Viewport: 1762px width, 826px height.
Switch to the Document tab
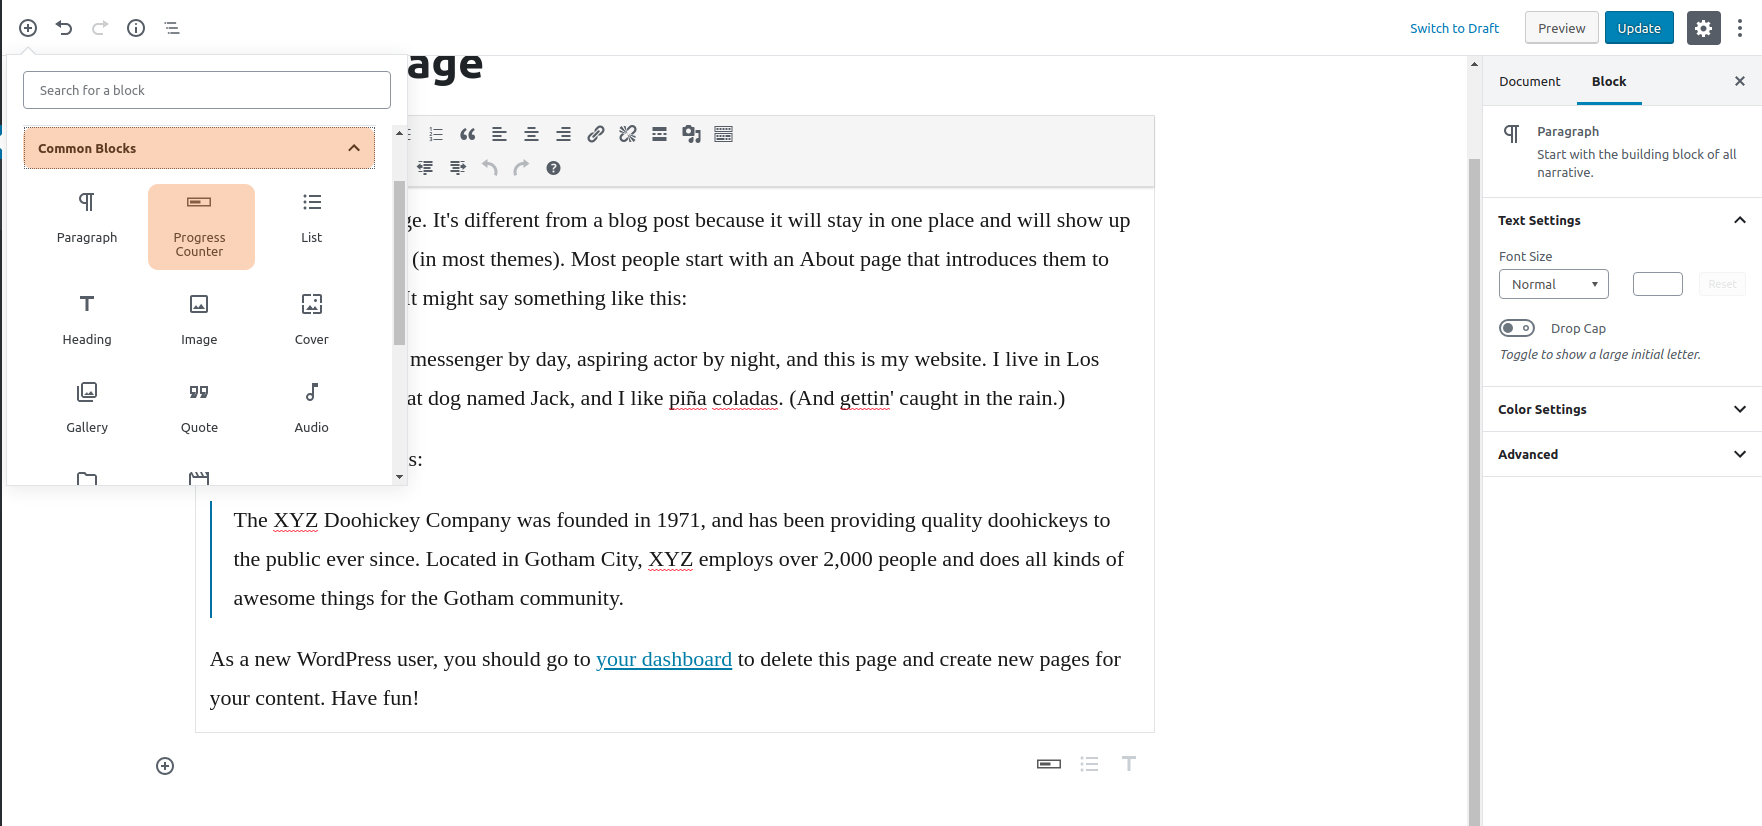click(x=1529, y=81)
